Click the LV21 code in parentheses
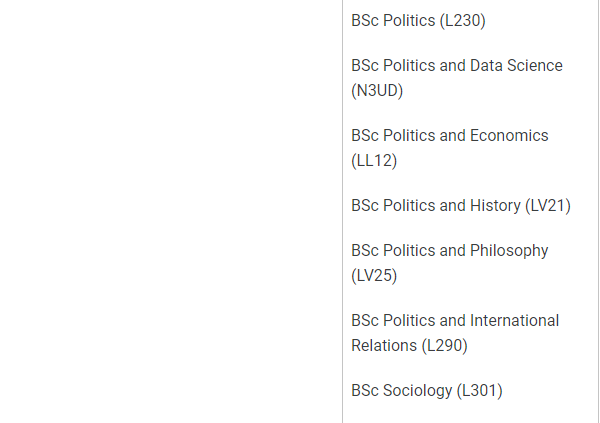600x423 pixels. (548, 206)
